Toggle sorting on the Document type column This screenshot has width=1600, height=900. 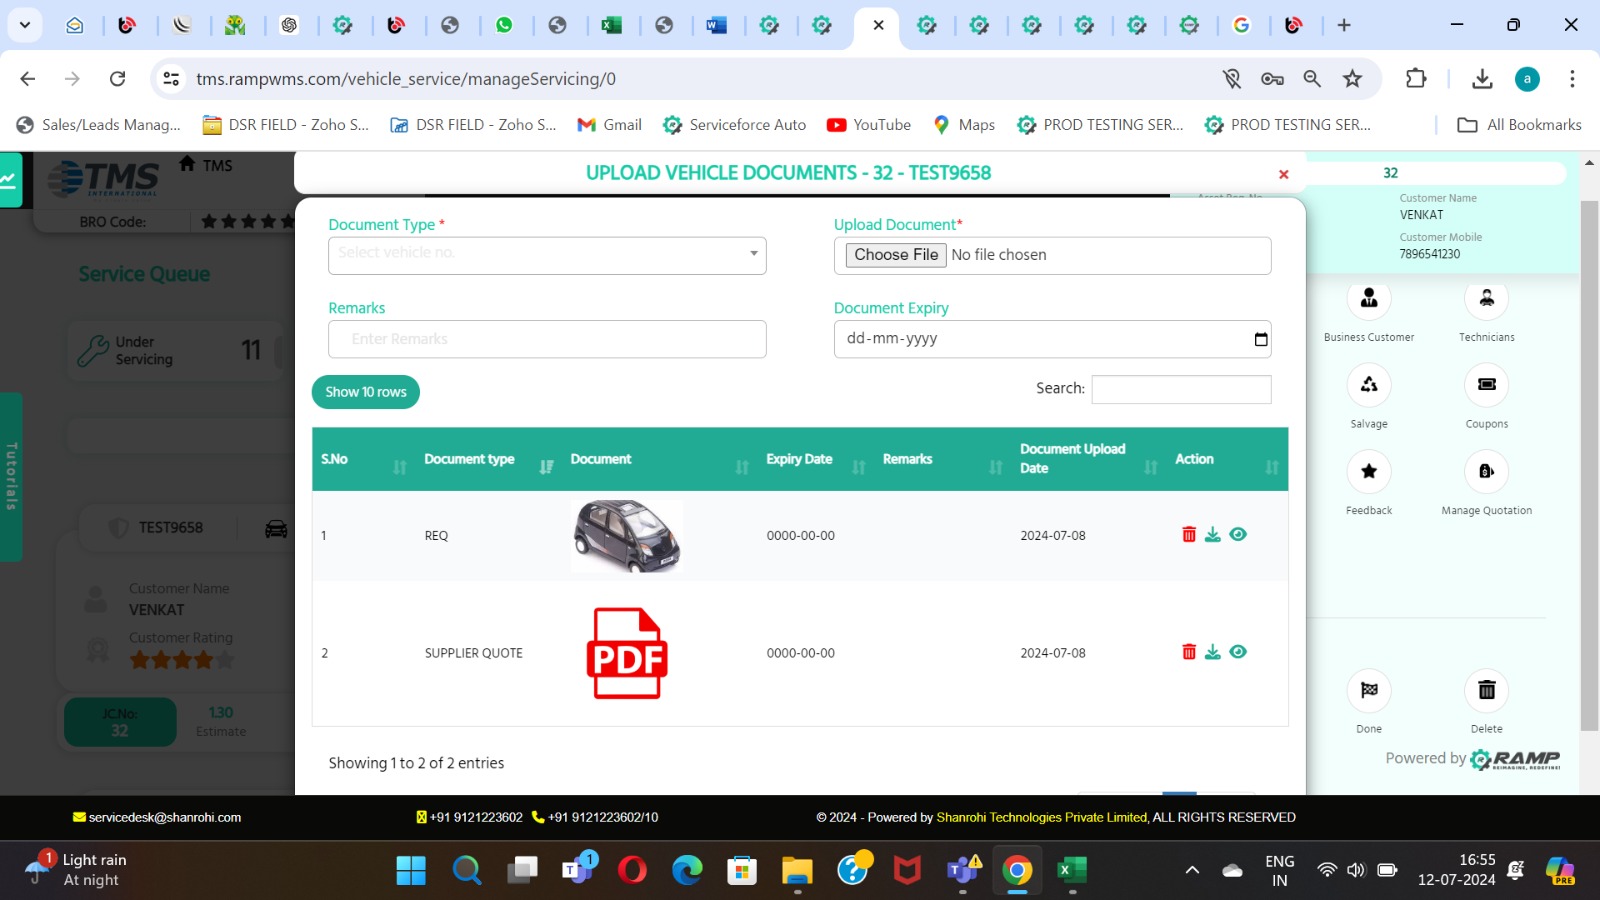[x=546, y=466]
